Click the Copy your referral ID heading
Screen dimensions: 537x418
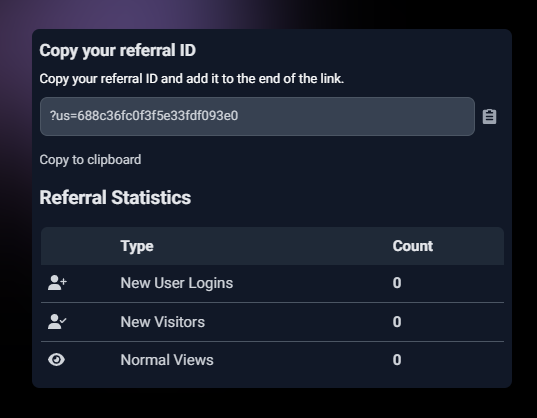click(117, 51)
